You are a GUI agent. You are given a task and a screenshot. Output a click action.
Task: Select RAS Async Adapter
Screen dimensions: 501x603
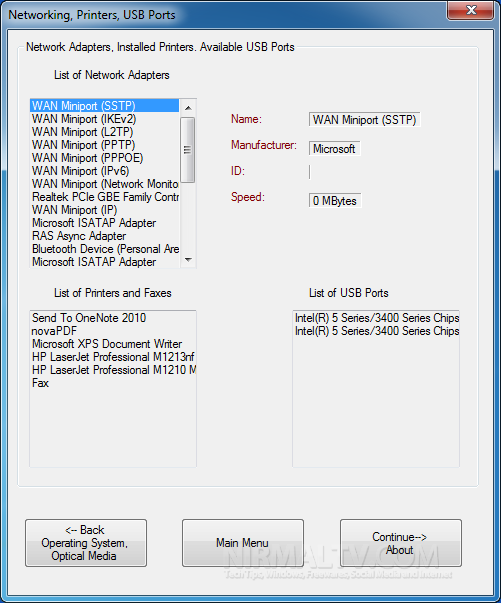coord(105,236)
